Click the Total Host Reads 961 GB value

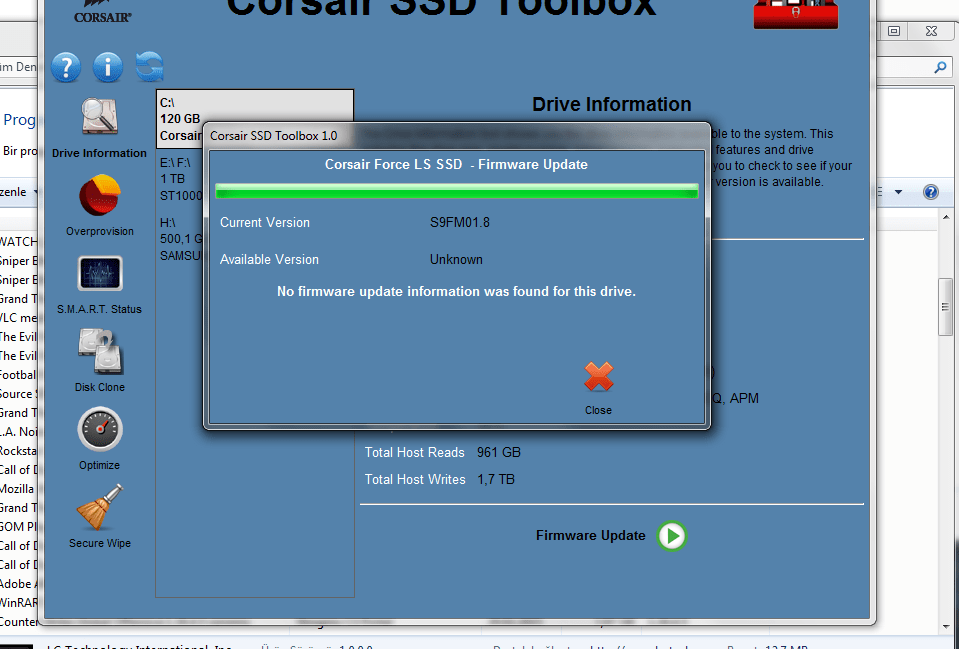[x=499, y=453]
